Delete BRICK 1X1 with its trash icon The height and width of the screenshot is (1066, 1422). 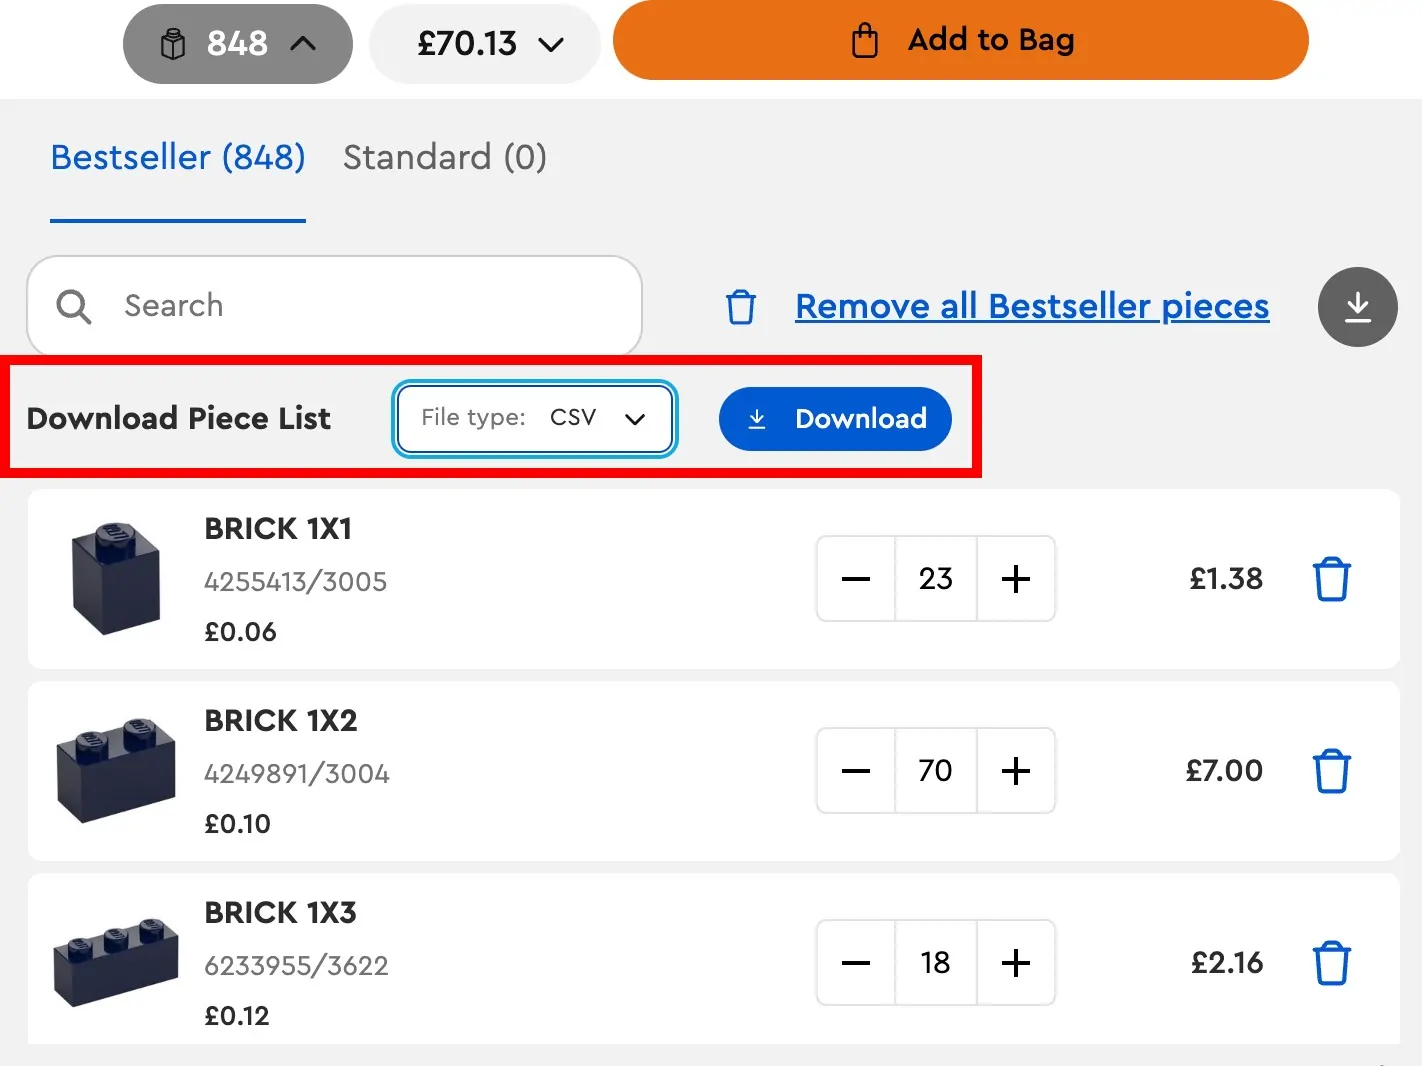(1331, 579)
